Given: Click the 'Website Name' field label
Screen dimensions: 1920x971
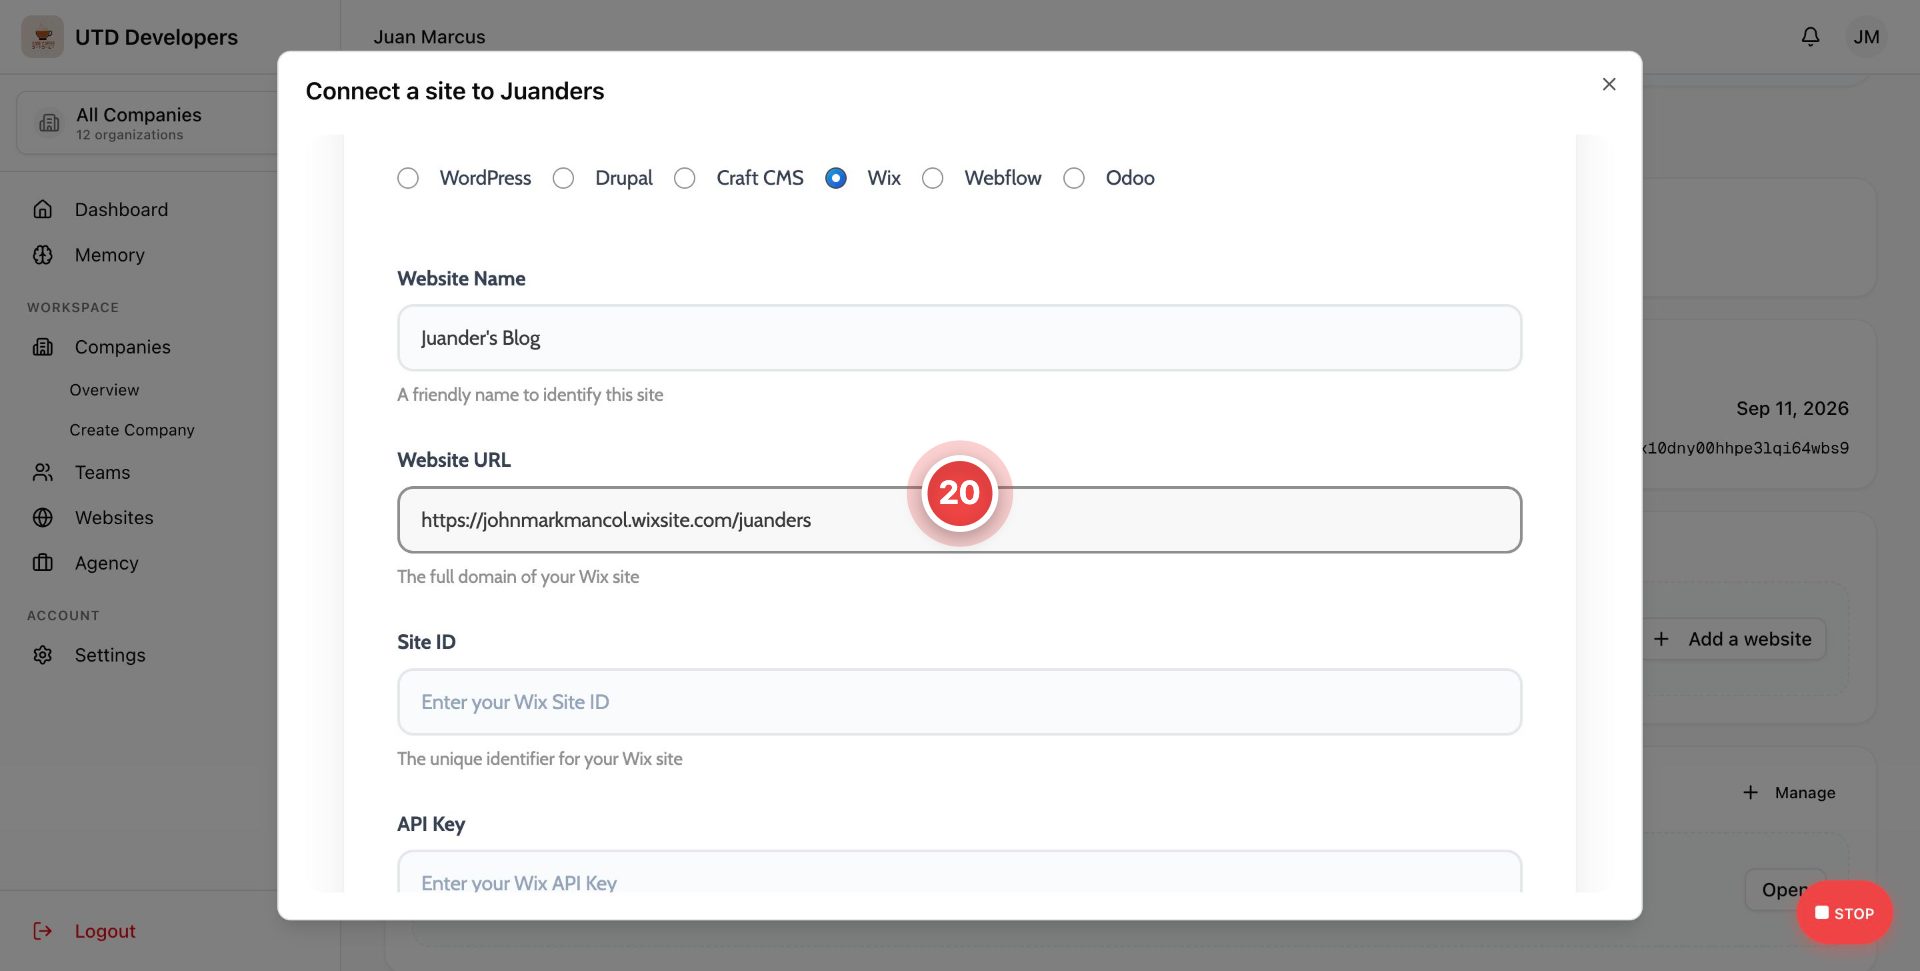Looking at the screenshot, I should pyautogui.click(x=461, y=279).
